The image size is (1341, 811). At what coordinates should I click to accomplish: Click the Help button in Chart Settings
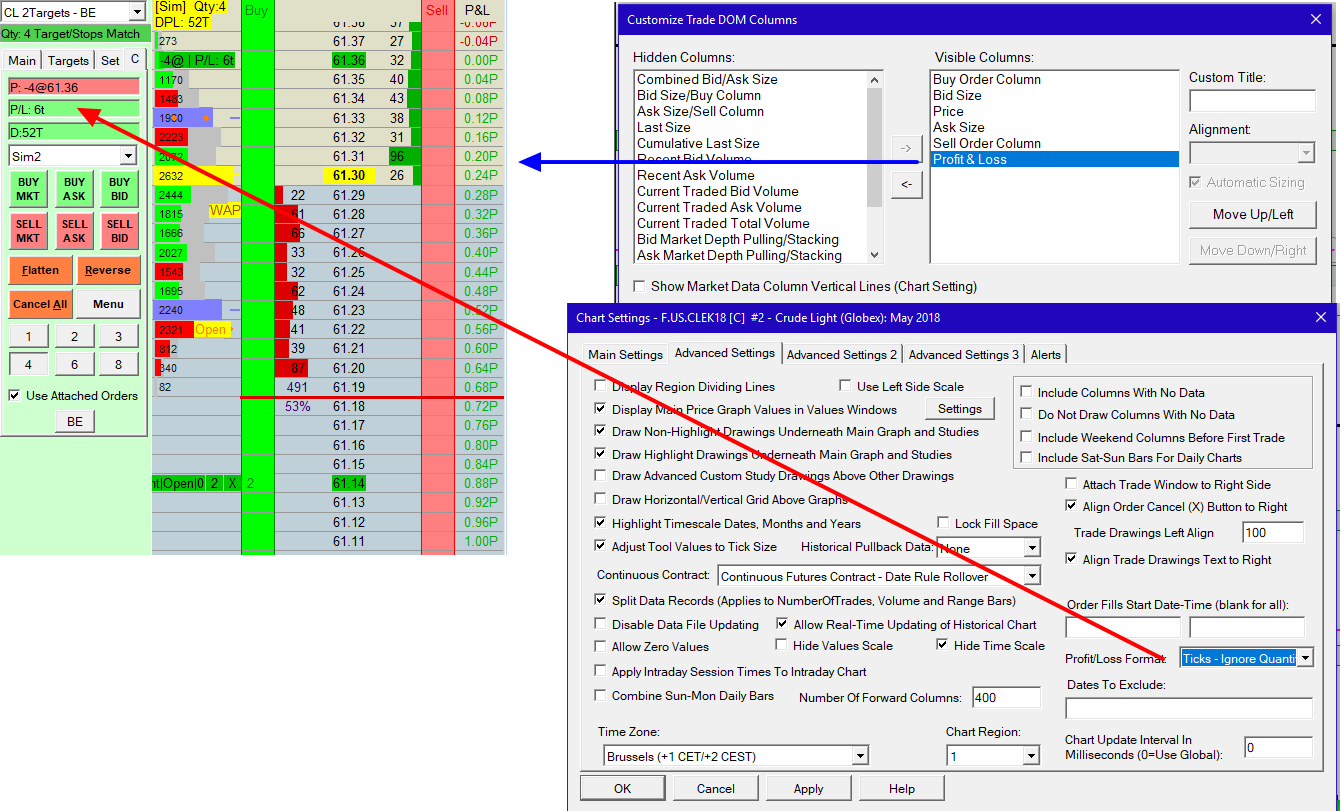tap(901, 788)
